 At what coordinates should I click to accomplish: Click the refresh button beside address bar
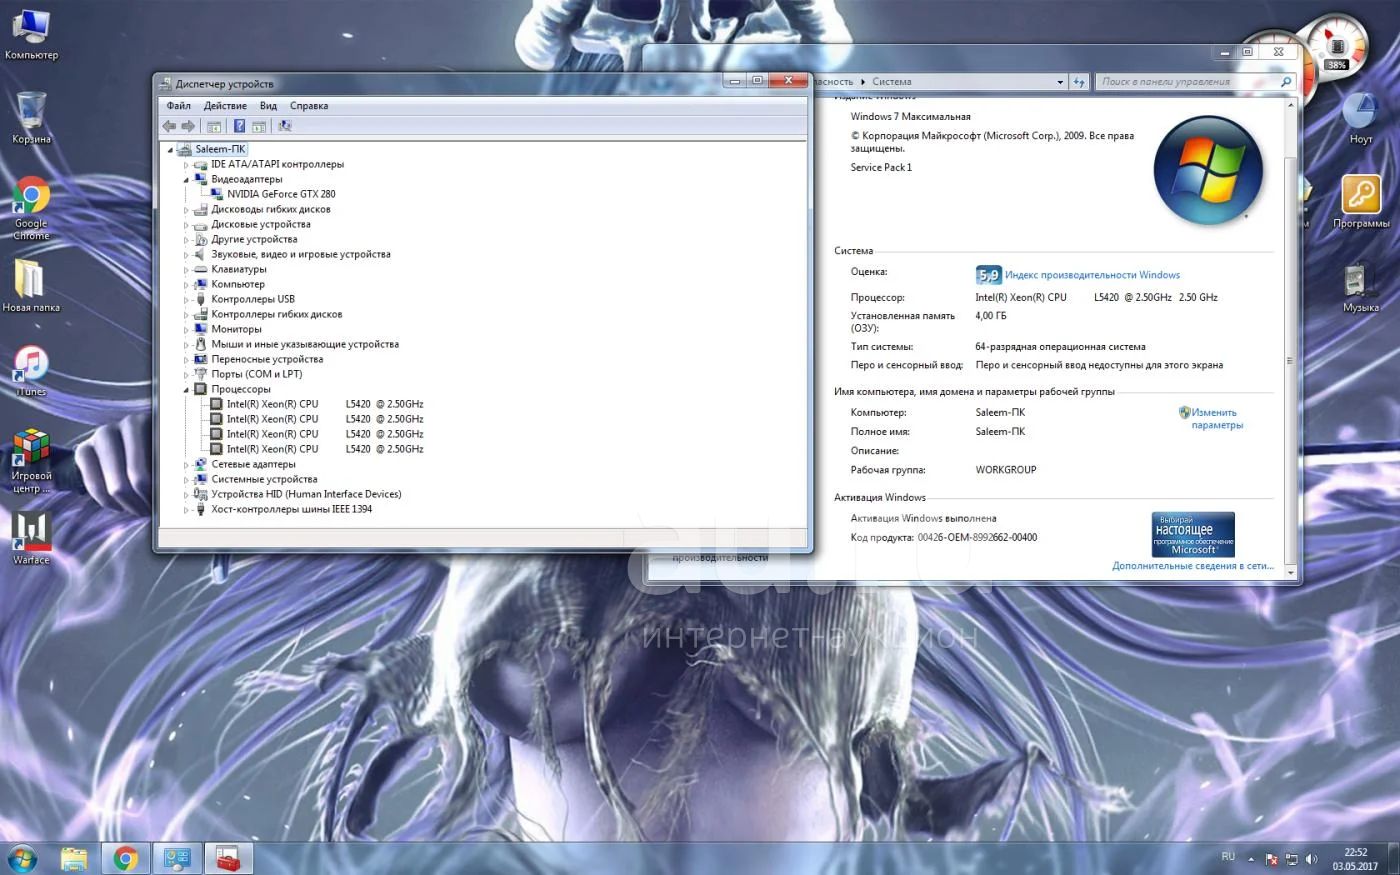coord(1079,82)
